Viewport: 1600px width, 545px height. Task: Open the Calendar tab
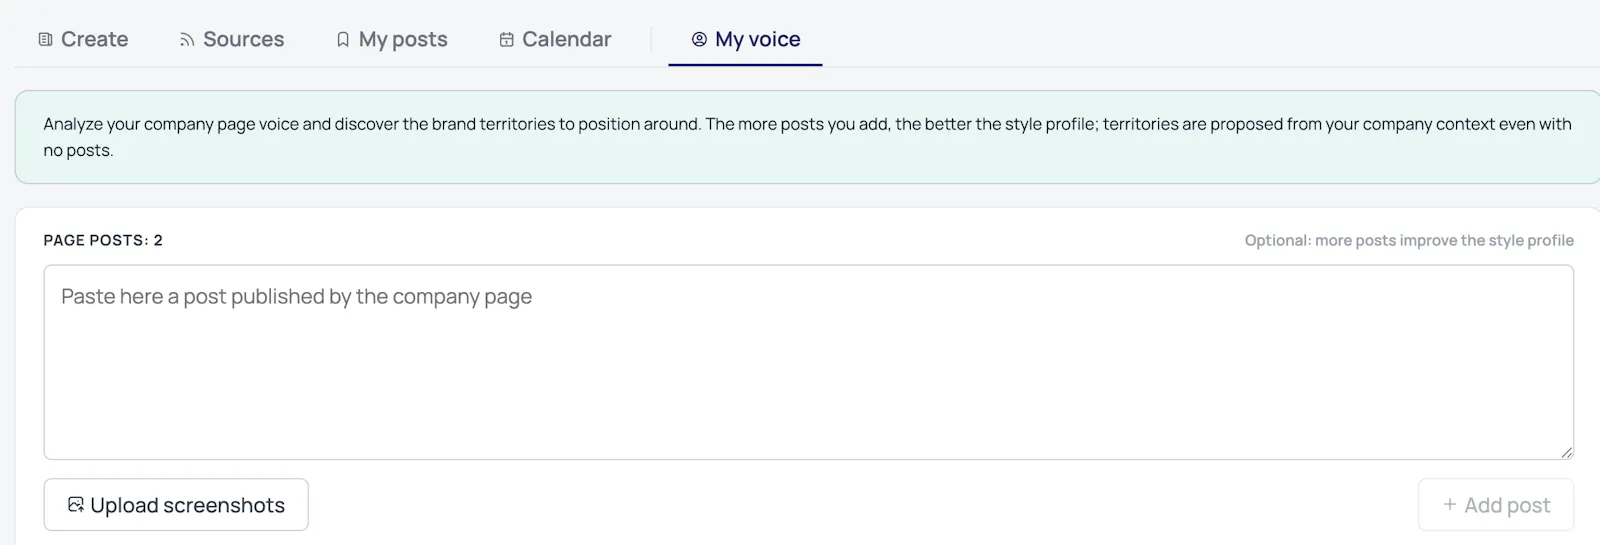[x=555, y=39]
